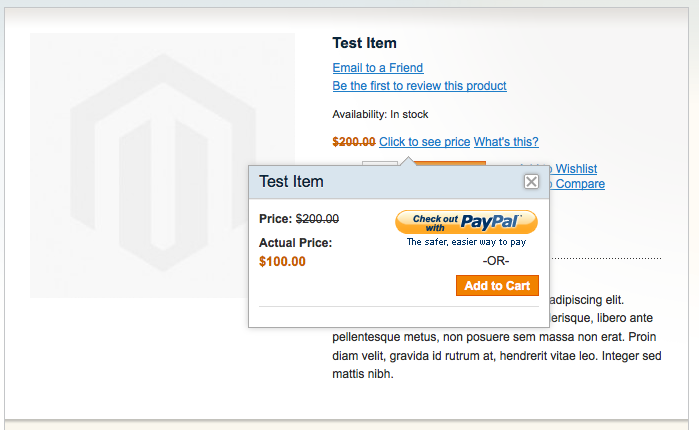
Task: Click the popup's Test Item title bar
Action: click(x=387, y=182)
